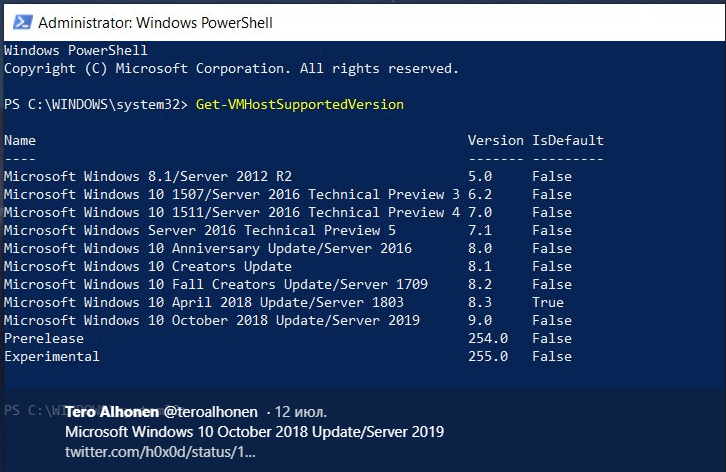Click the Get-VMHostSupportedVersion command text
Image resolution: width=726 pixels, height=472 pixels.
(x=300, y=105)
